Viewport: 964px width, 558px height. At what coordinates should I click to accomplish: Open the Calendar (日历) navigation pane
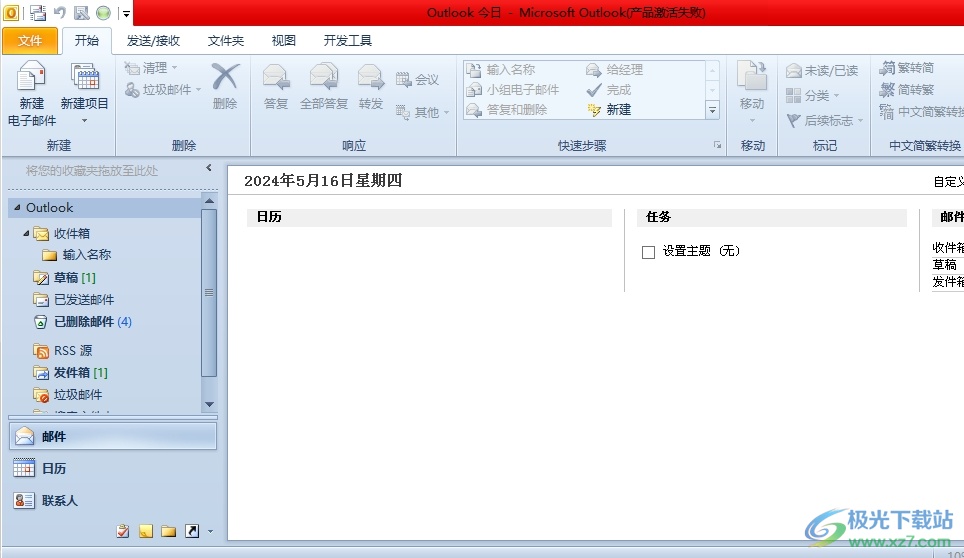[113, 468]
